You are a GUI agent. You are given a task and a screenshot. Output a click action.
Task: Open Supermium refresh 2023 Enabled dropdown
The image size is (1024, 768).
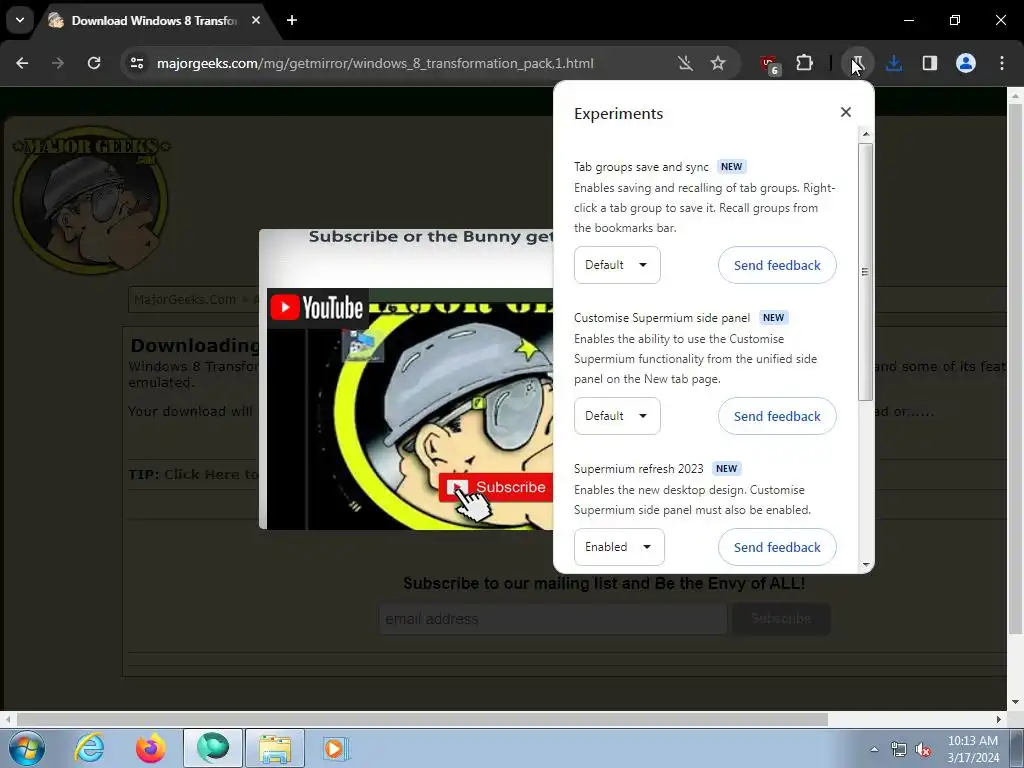tap(619, 547)
